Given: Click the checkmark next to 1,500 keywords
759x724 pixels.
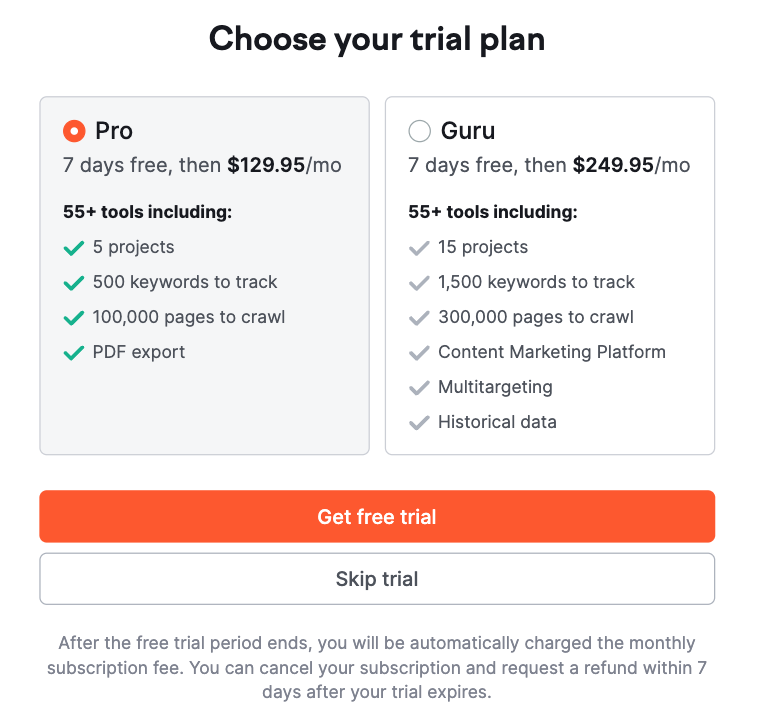Looking at the screenshot, I should (419, 283).
